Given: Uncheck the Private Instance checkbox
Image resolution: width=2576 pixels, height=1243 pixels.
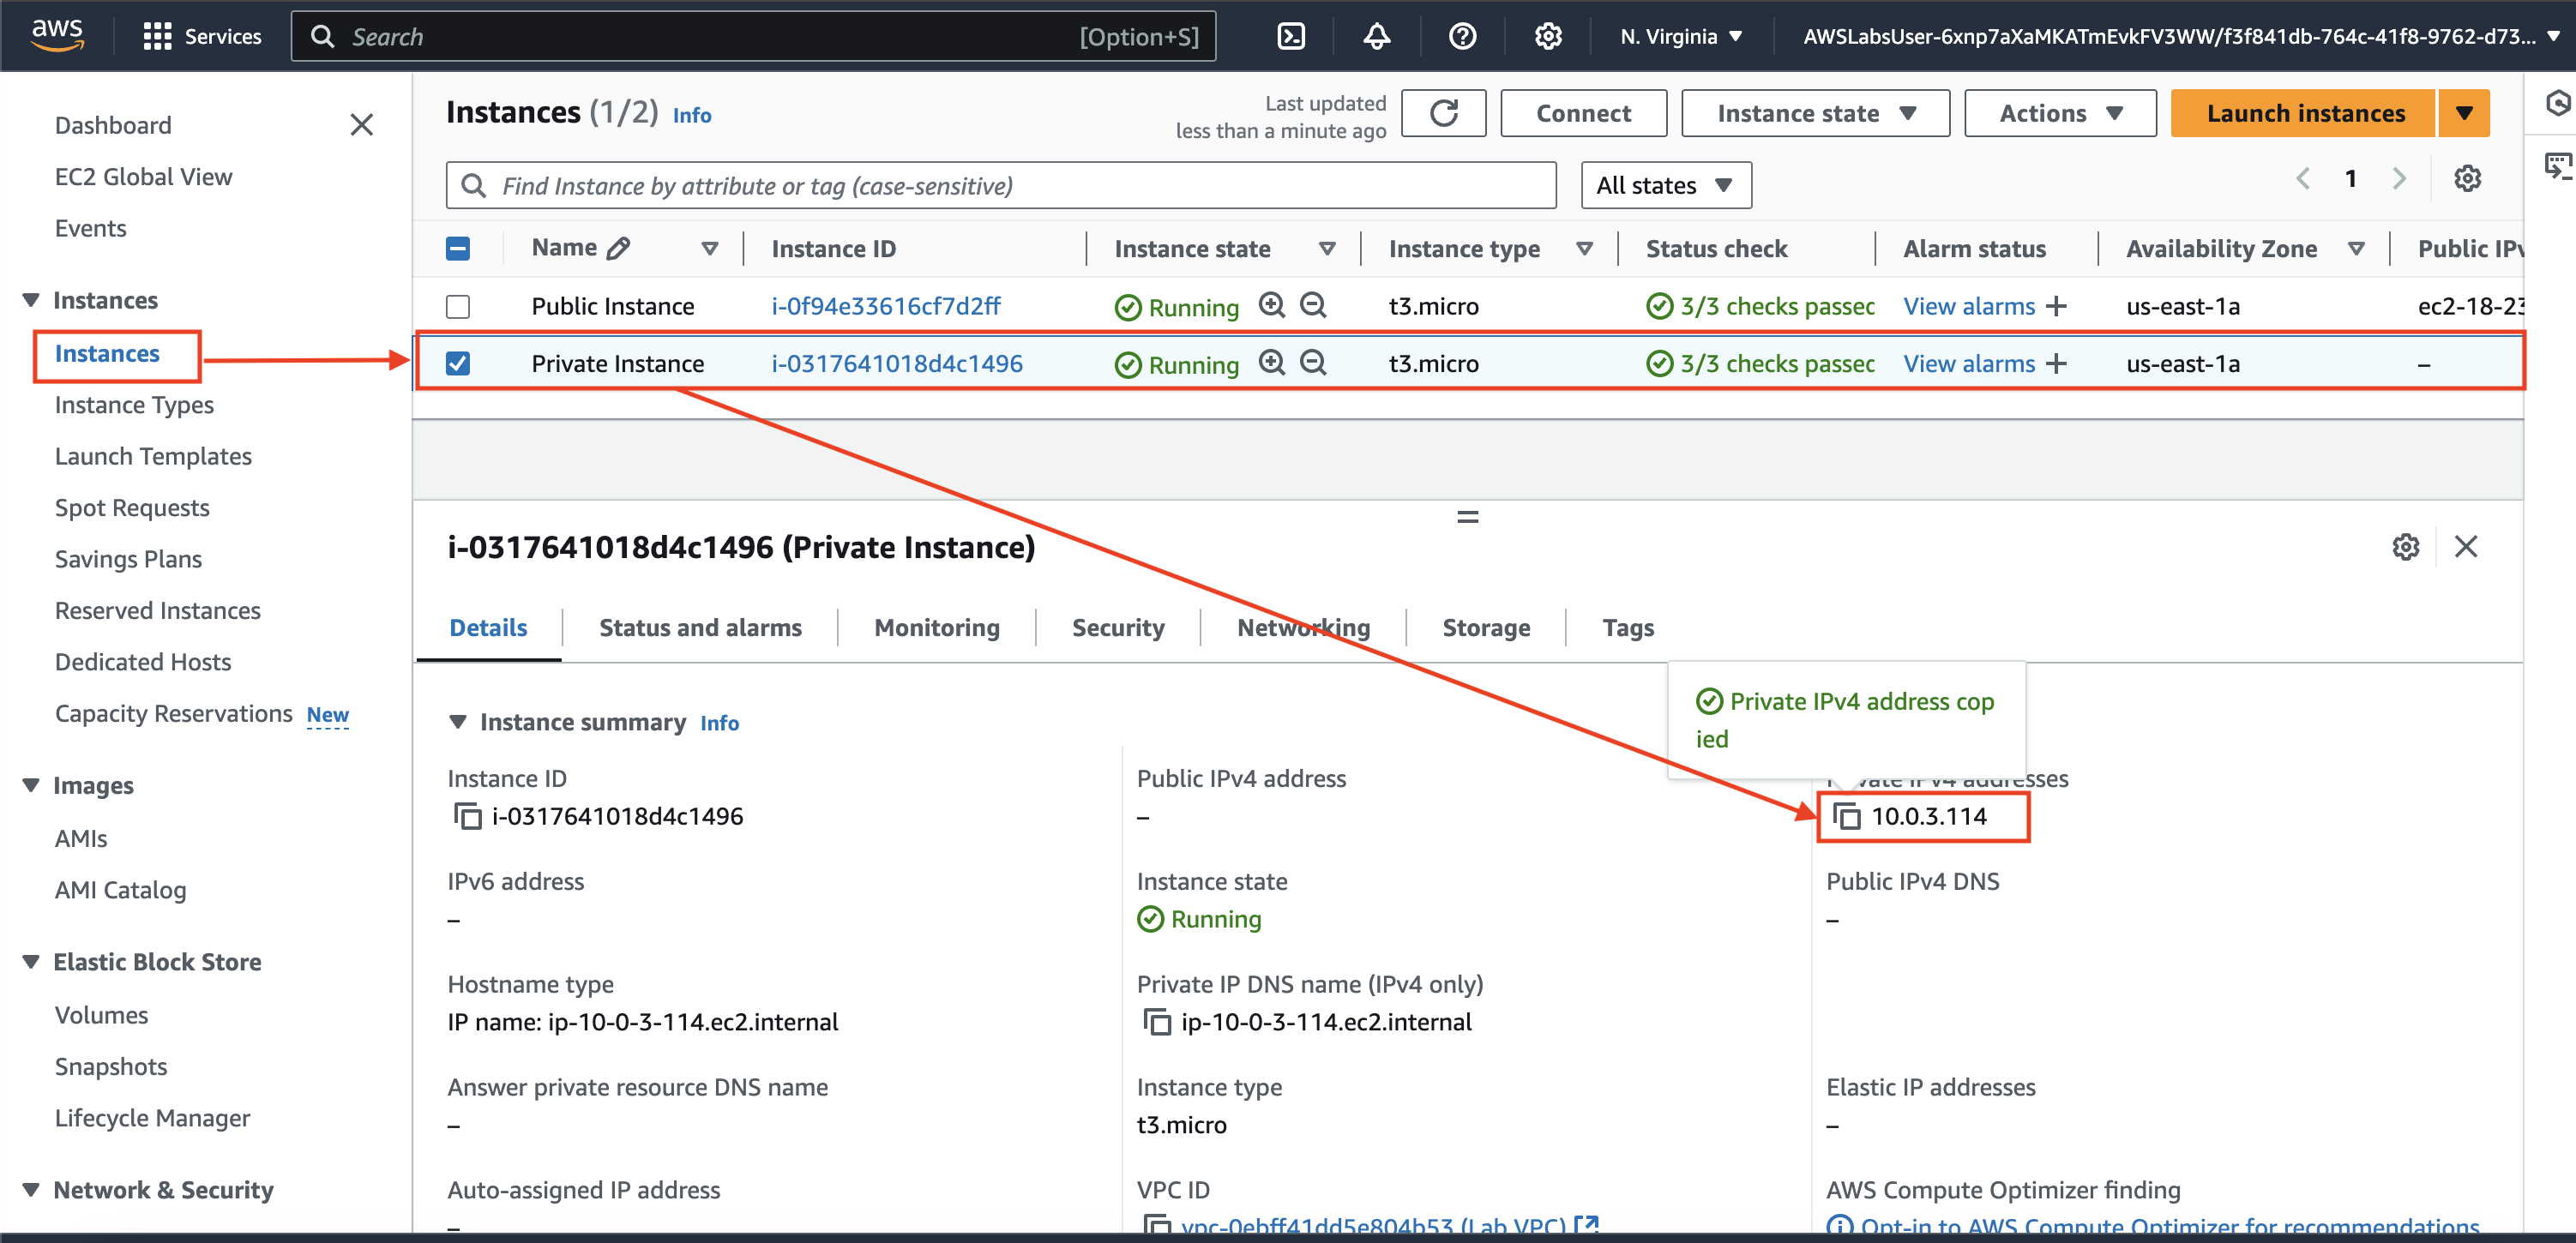Looking at the screenshot, I should click(458, 363).
